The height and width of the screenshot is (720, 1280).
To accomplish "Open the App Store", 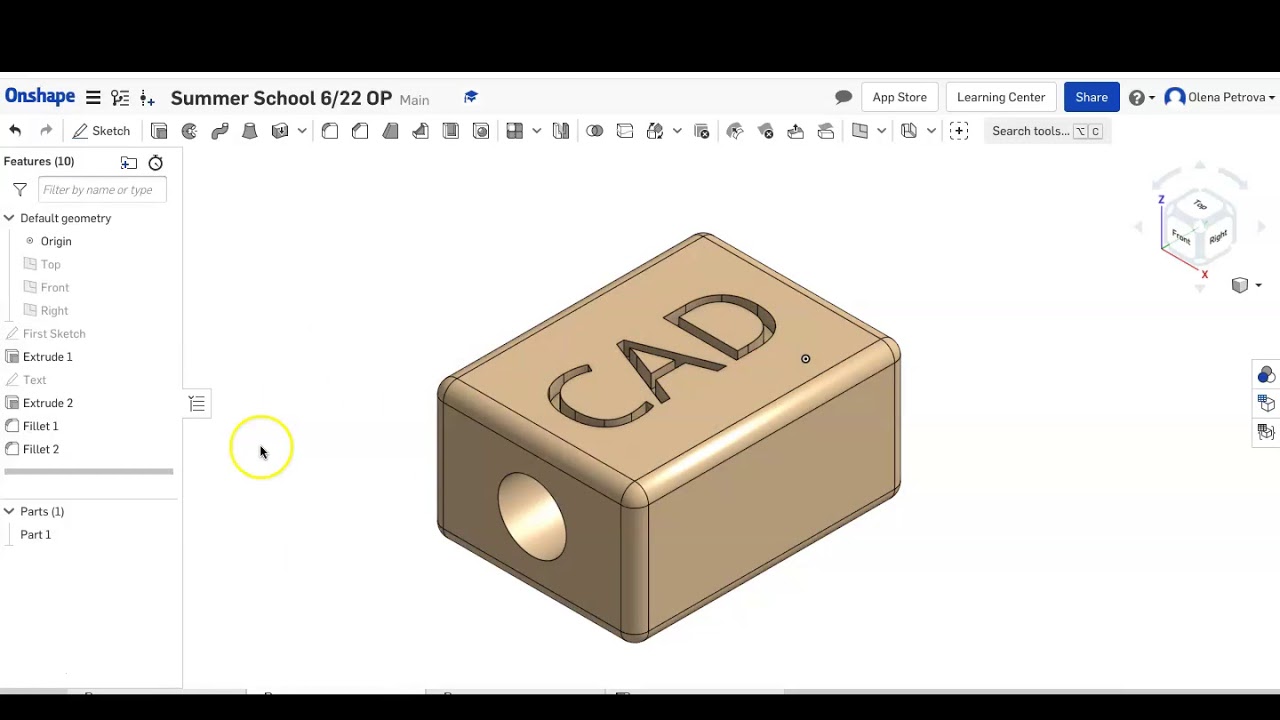I will coord(899,97).
